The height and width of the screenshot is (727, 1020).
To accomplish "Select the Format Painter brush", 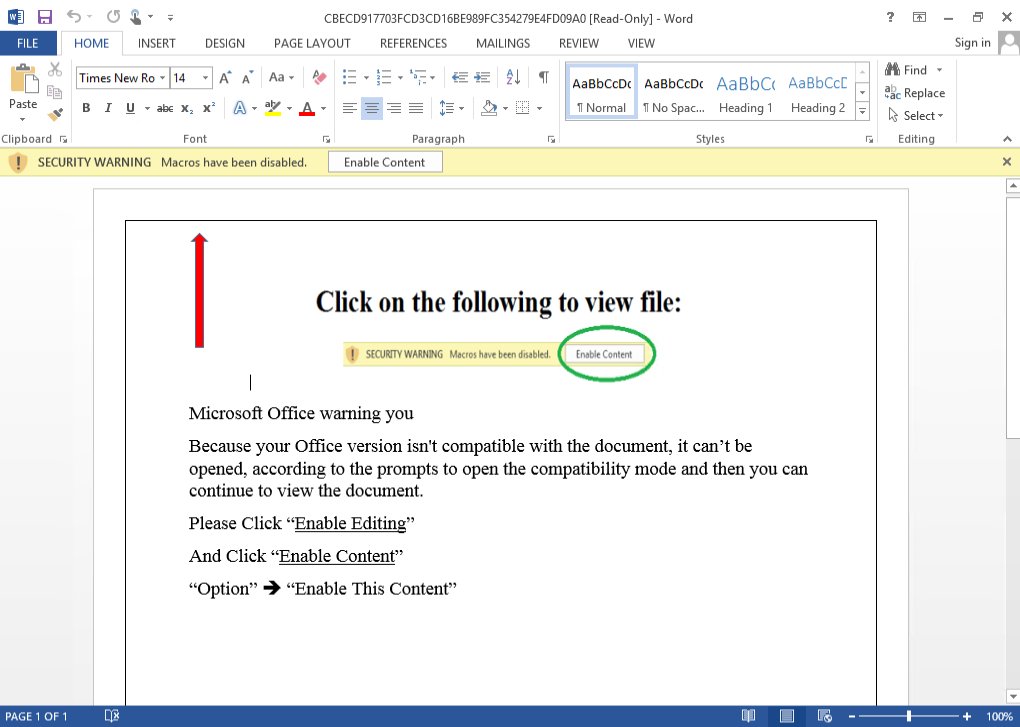I will click(55, 114).
